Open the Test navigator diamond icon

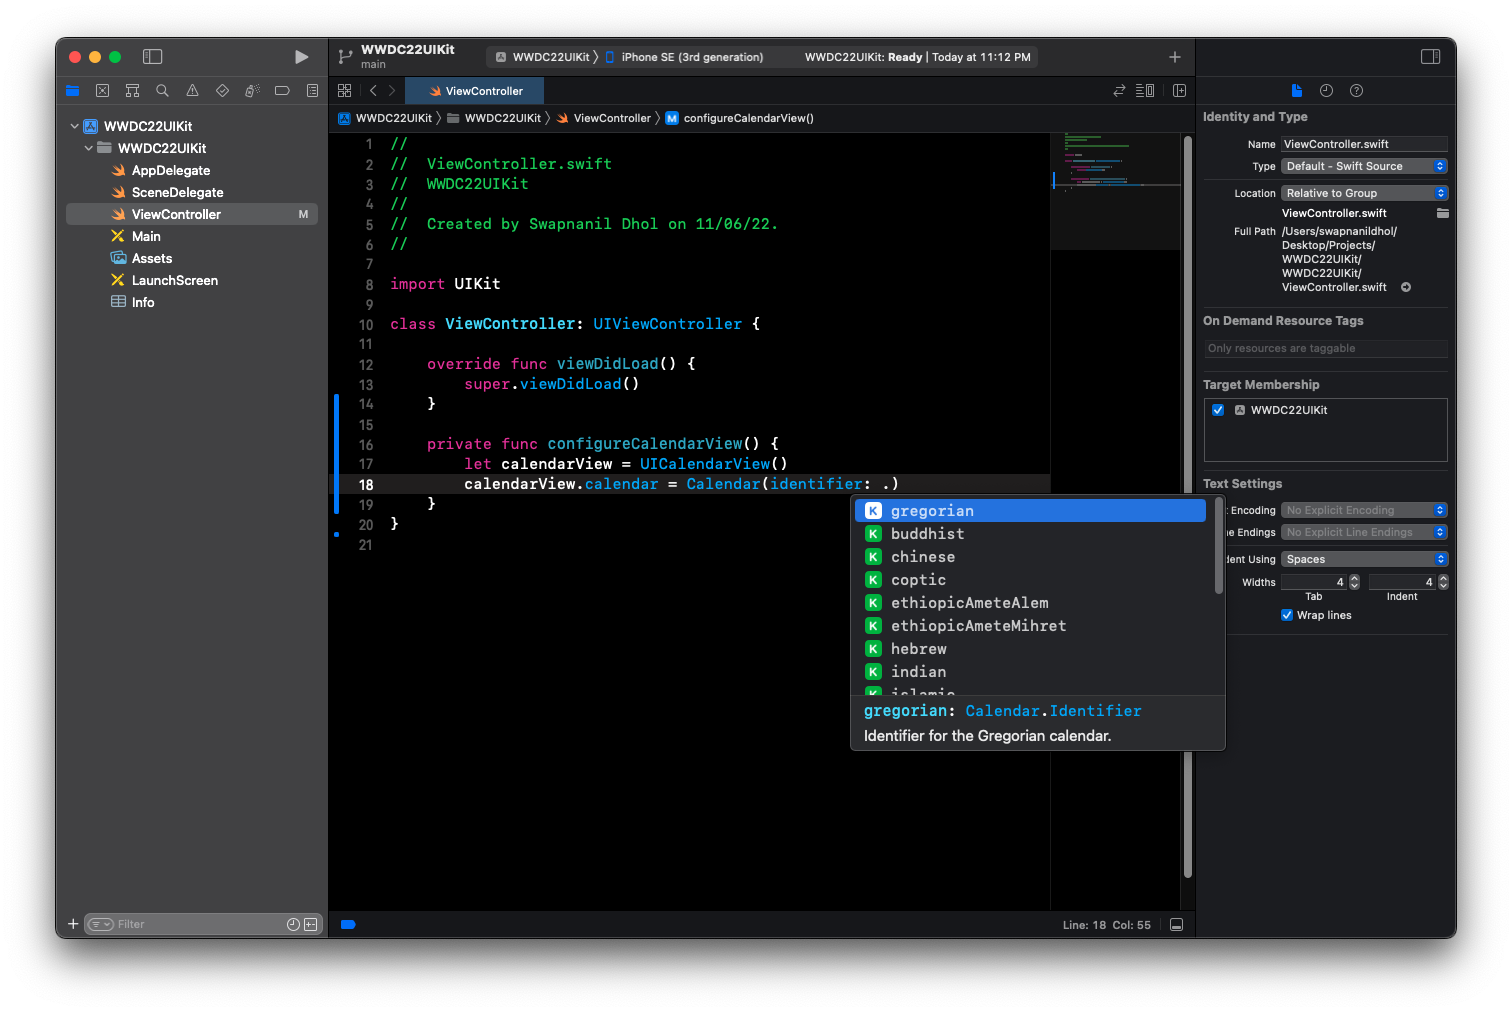pos(222,91)
